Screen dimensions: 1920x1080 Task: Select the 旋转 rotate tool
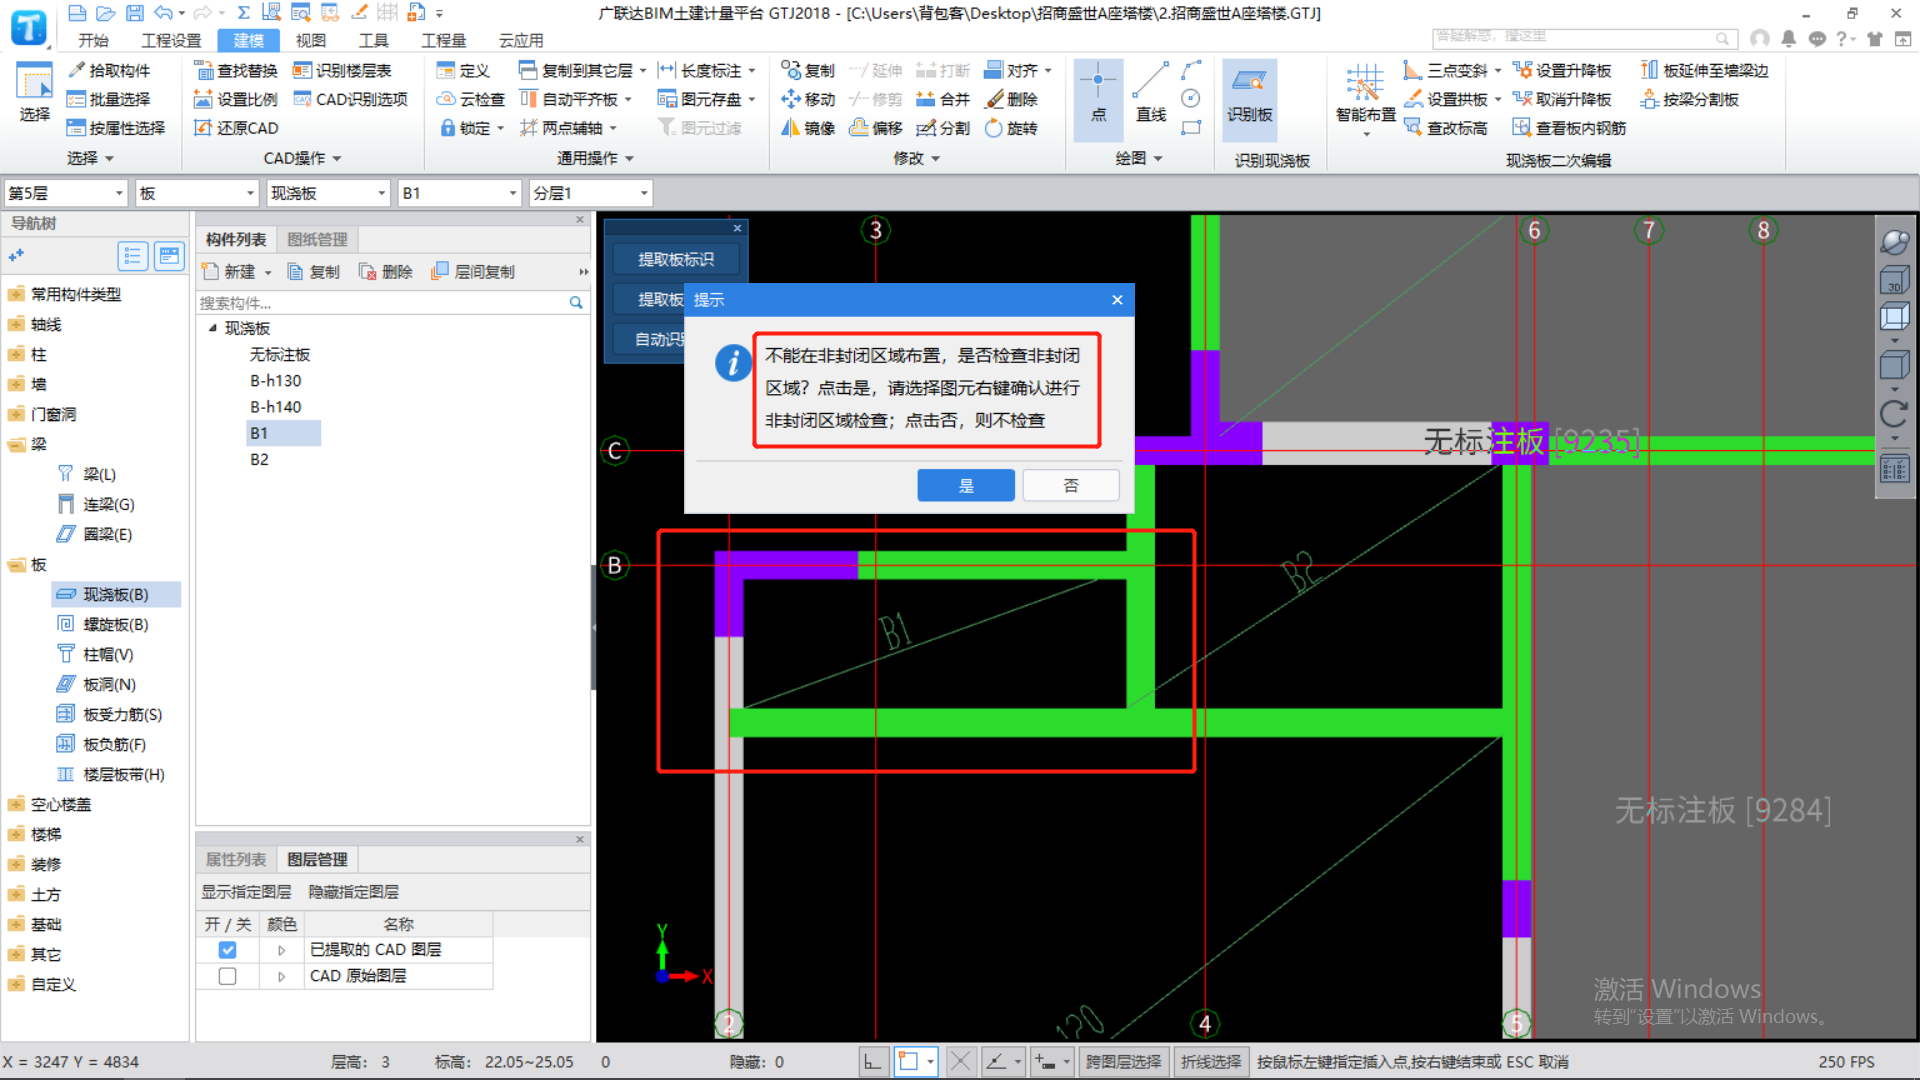[1012, 128]
